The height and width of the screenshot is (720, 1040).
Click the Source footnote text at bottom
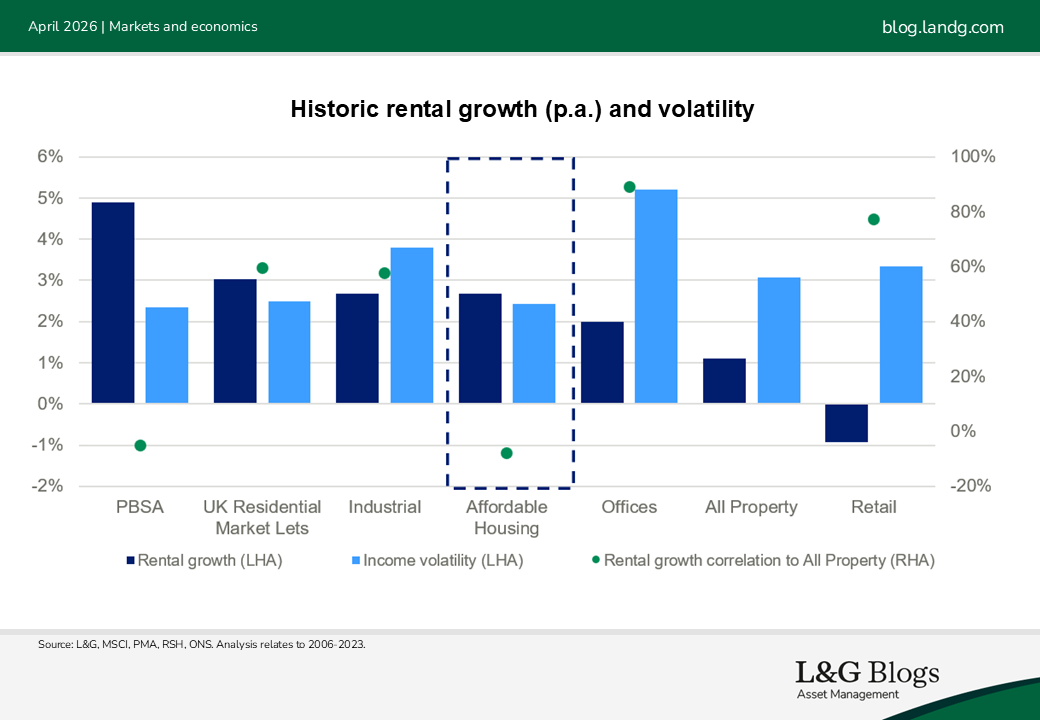(x=202, y=645)
